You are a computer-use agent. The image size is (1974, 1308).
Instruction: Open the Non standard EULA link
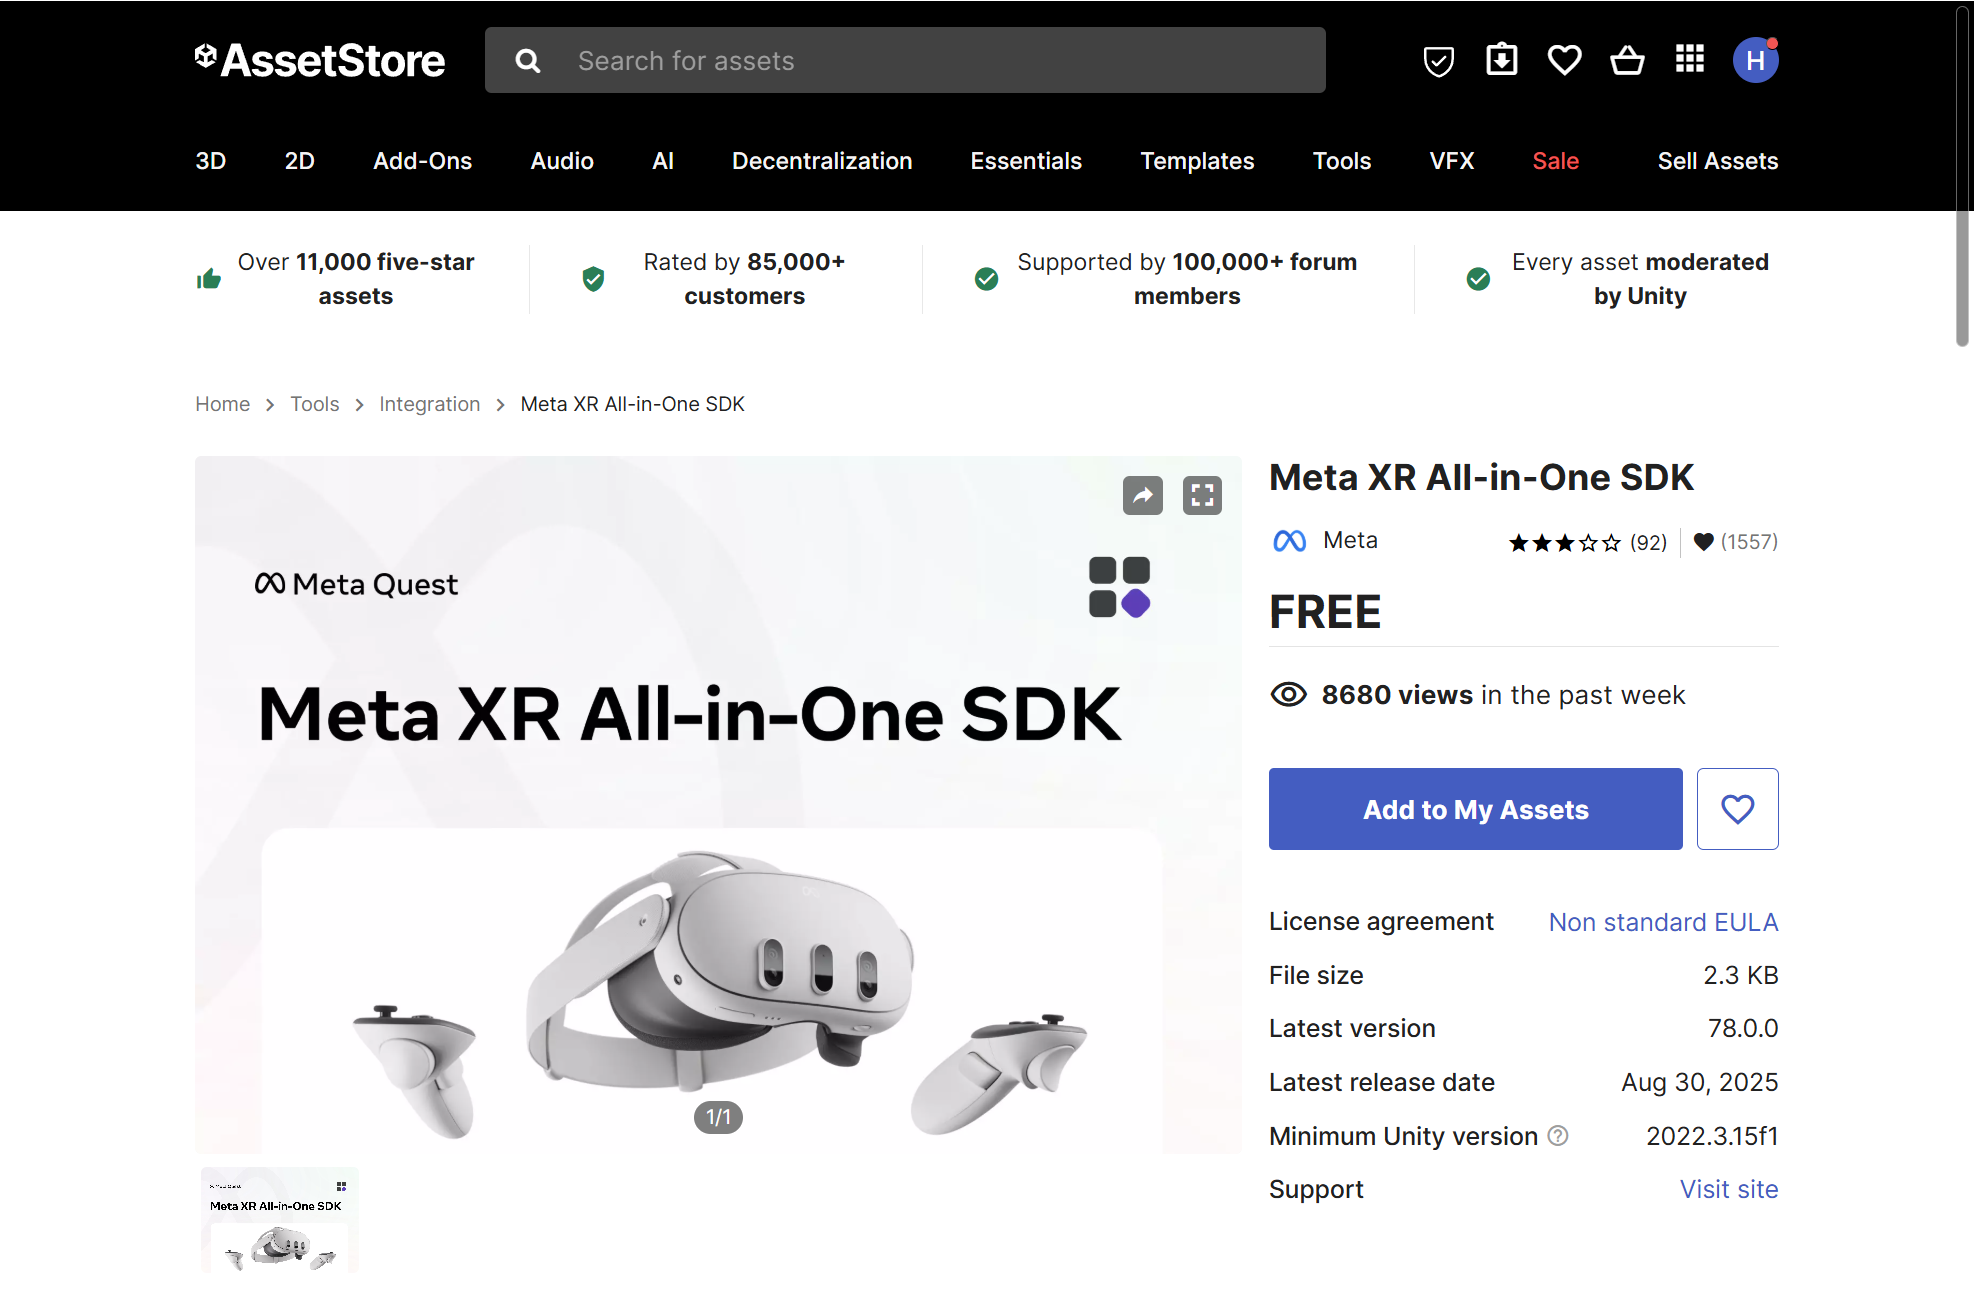[1663, 922]
